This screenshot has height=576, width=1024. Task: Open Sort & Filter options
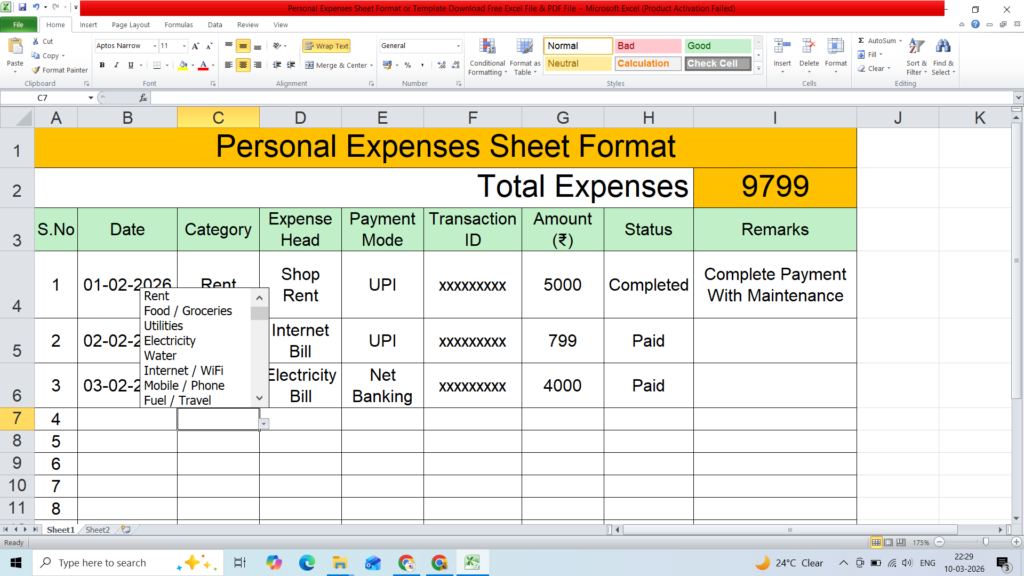(x=916, y=57)
